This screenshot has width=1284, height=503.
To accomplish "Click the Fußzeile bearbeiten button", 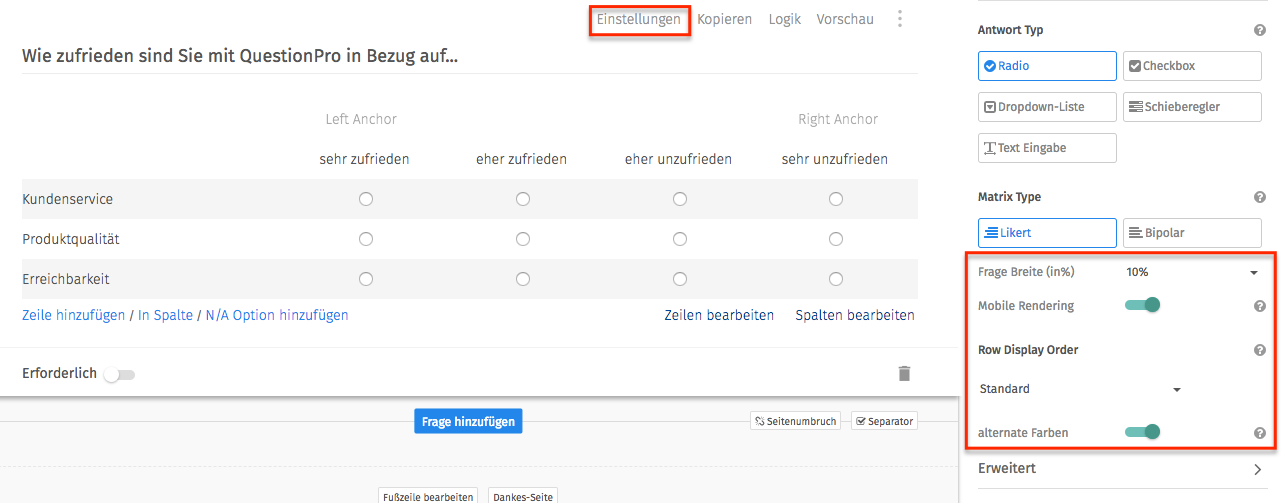I will point(430,496).
